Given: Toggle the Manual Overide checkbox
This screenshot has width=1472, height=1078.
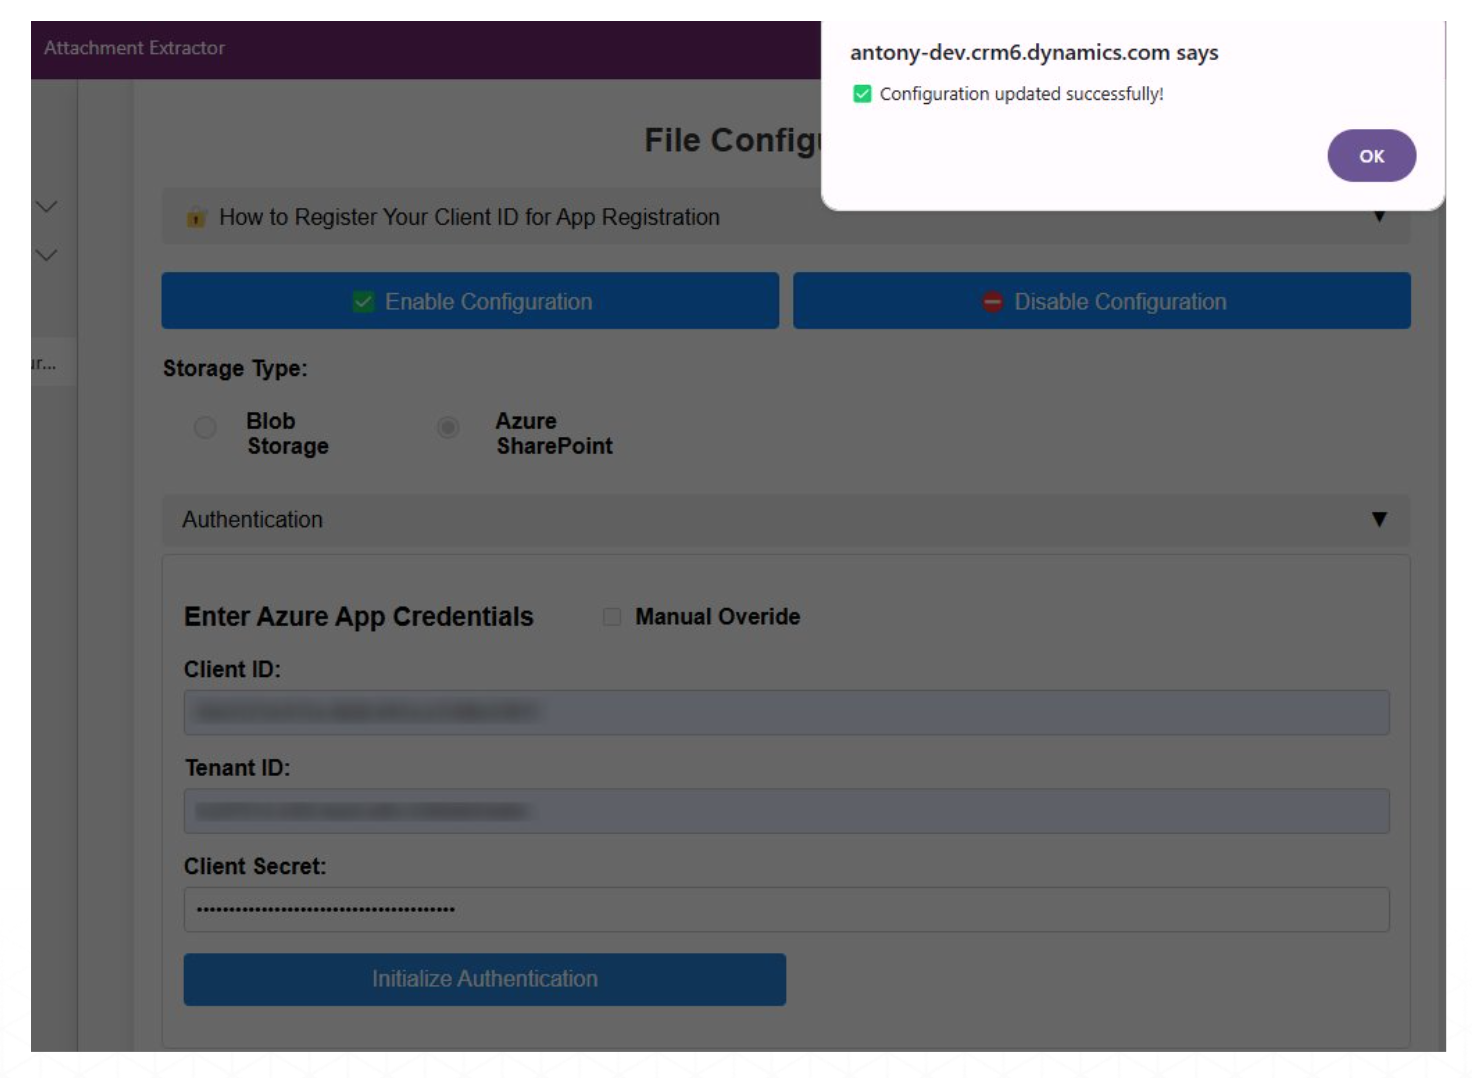Looking at the screenshot, I should click(612, 617).
